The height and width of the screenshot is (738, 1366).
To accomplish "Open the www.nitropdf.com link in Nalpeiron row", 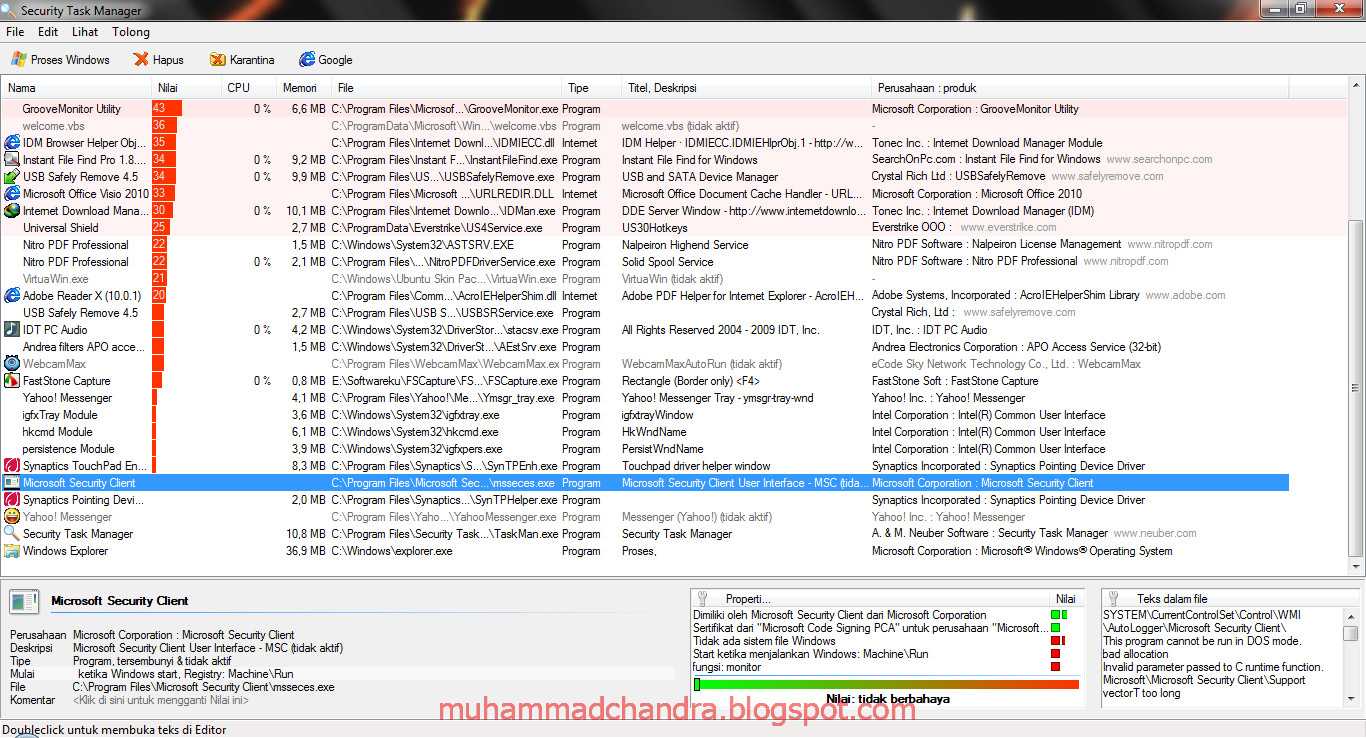I will 1170,244.
